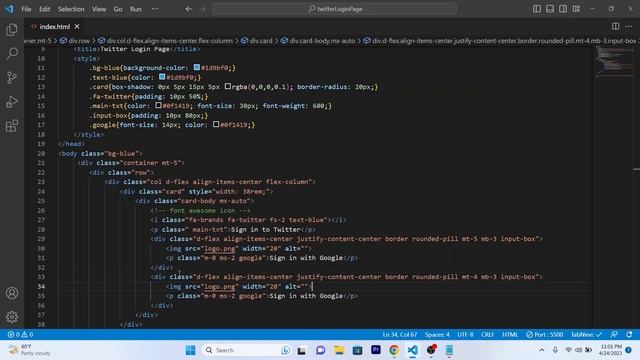Click the rgba color swatch on the .card line
Image resolution: width=640 pixels, height=360 pixels.
[228, 86]
